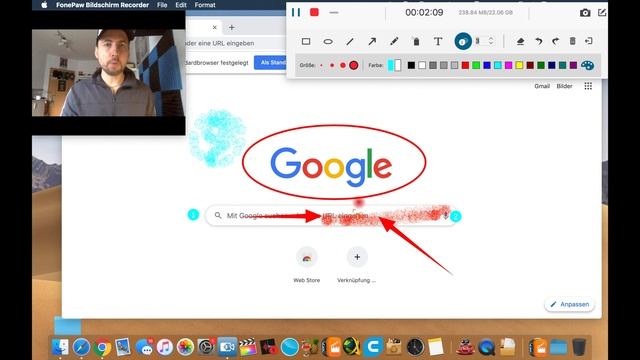Close the current Chrome tab

pyautogui.click(x=215, y=27)
